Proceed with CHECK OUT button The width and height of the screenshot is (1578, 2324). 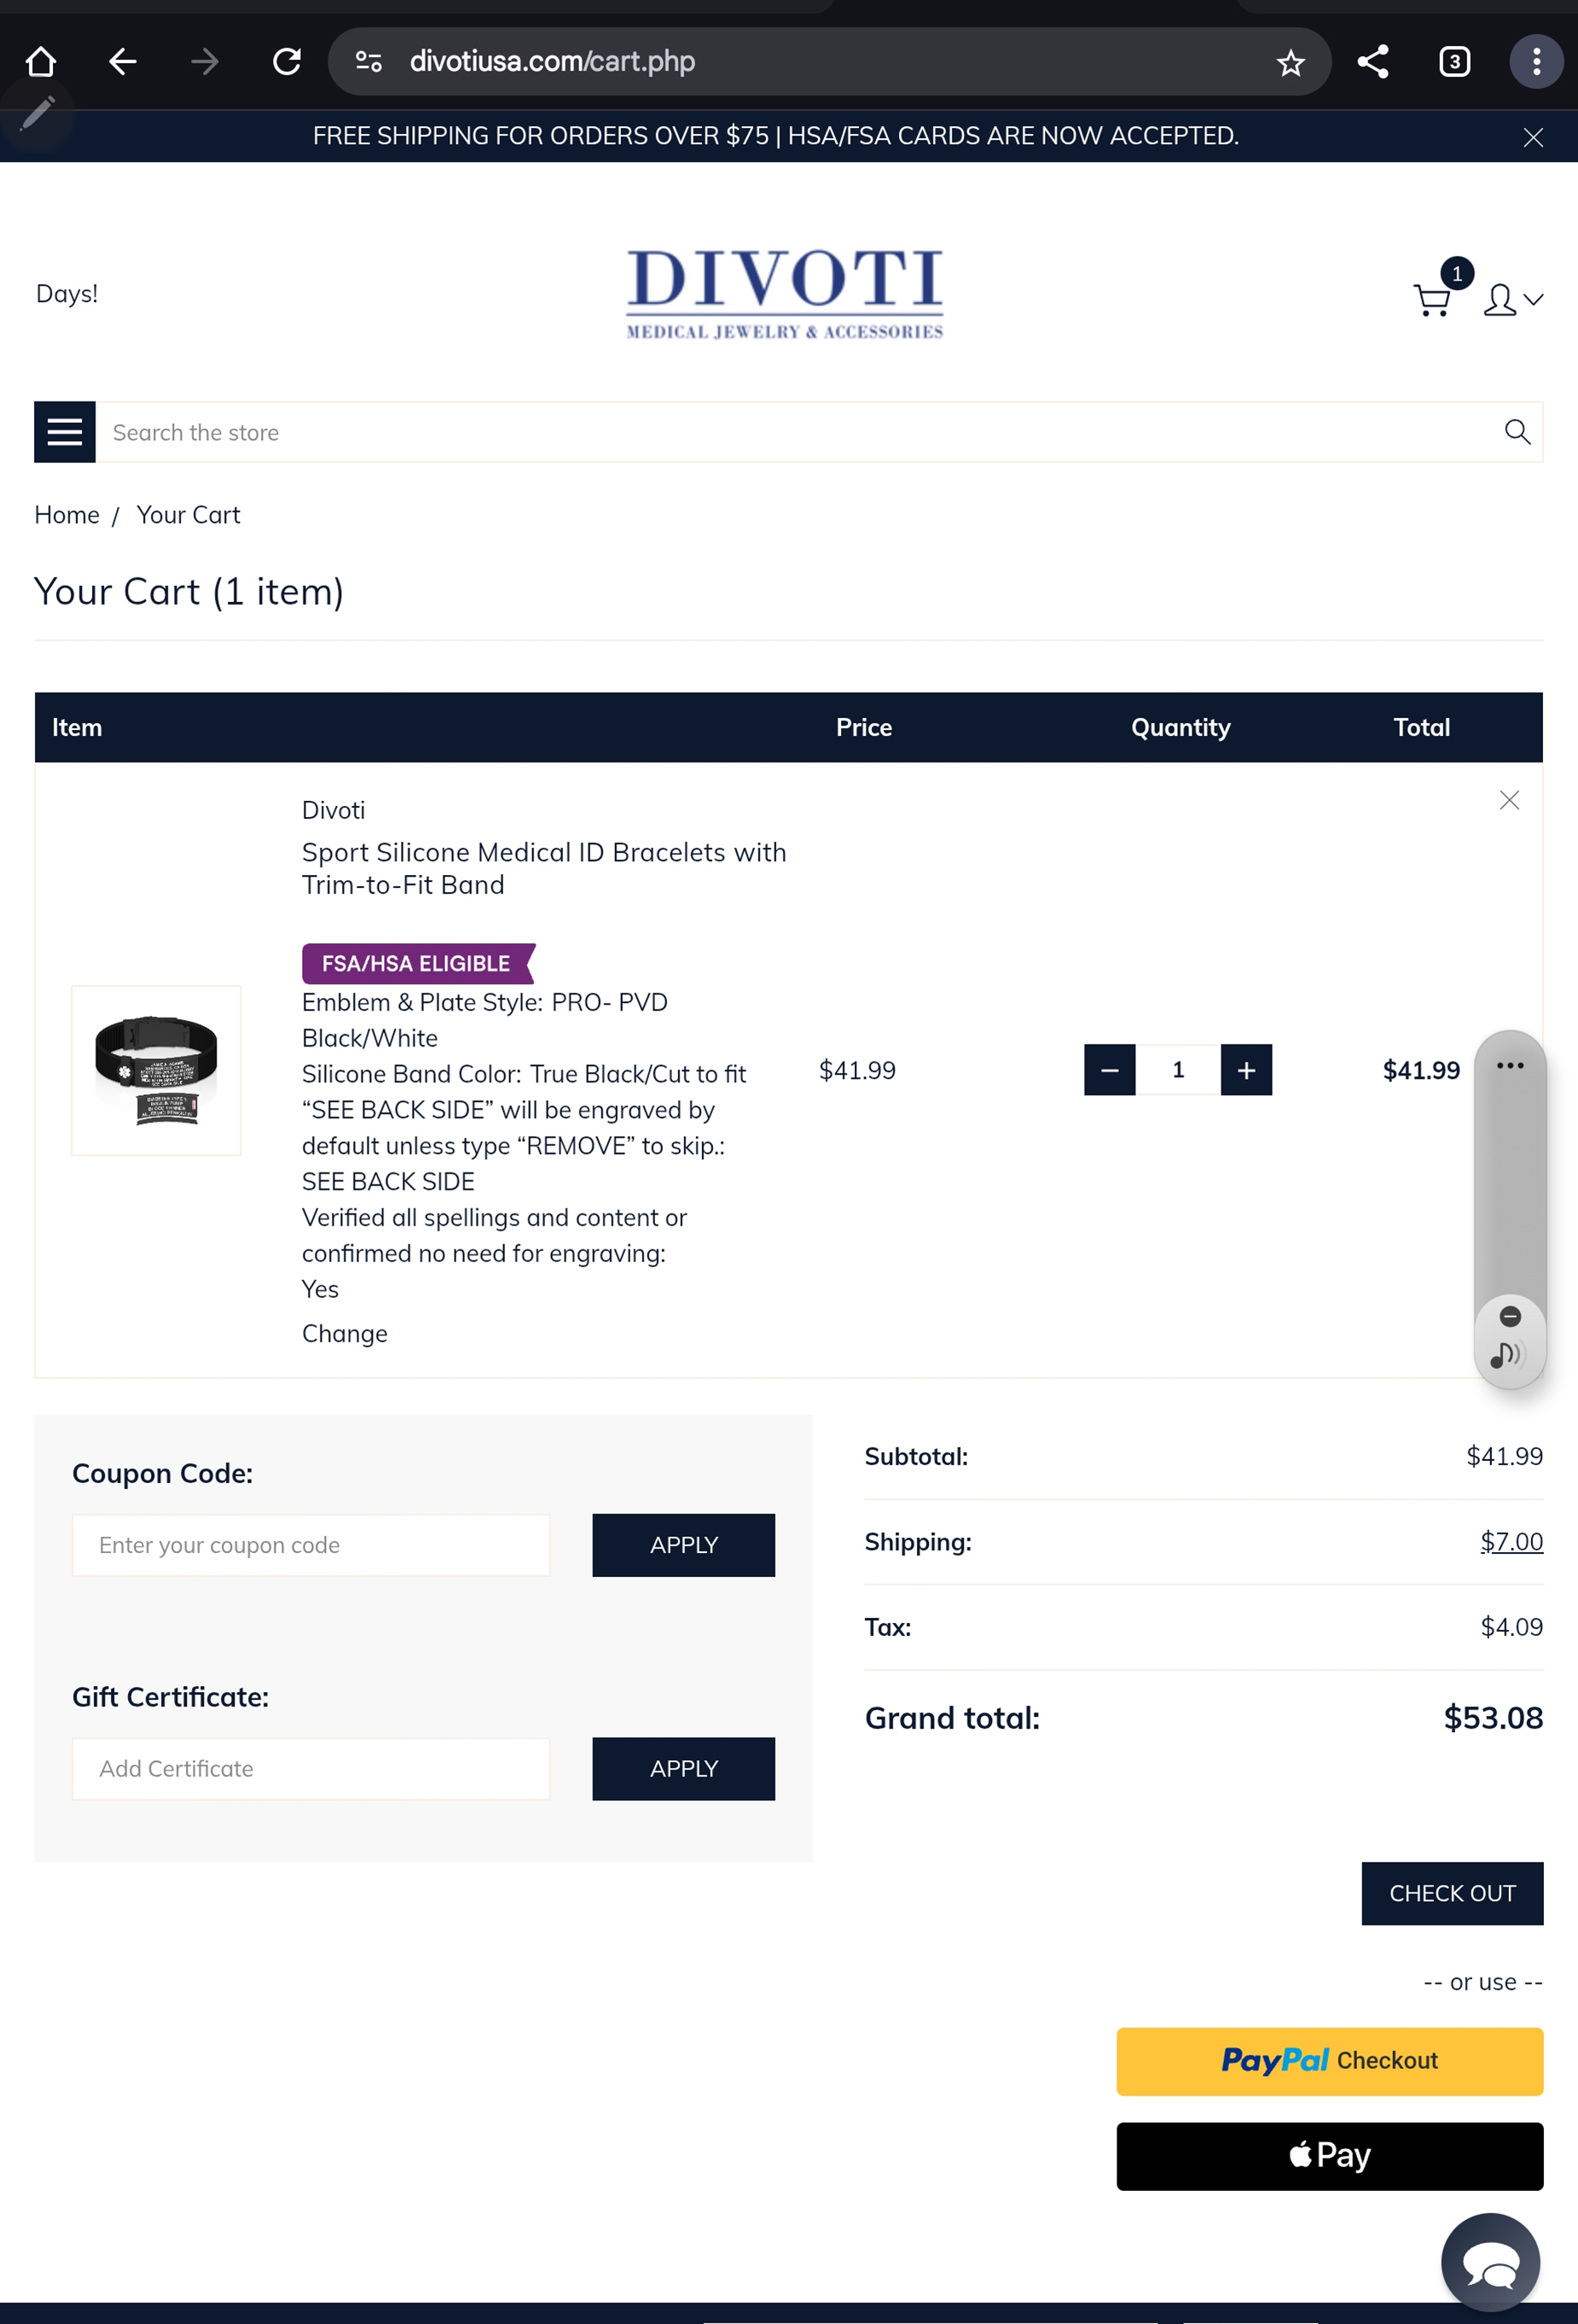click(x=1451, y=1893)
